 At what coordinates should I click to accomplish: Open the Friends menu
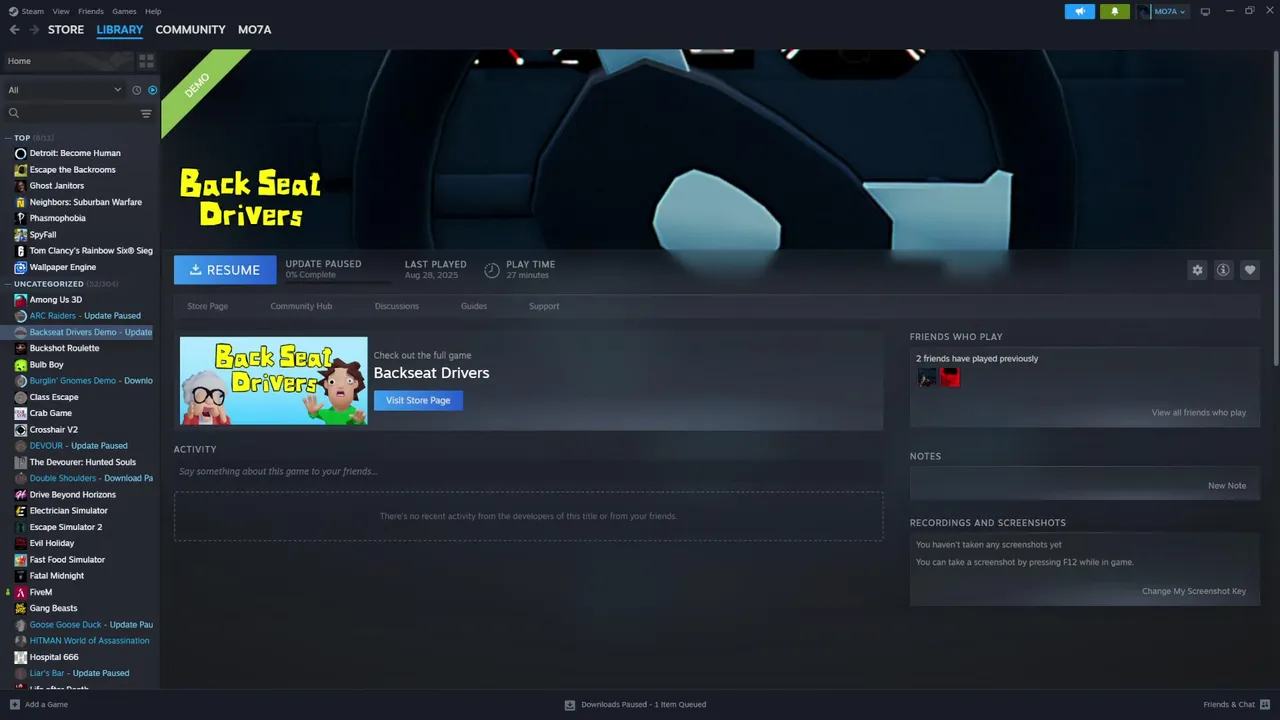(x=91, y=11)
